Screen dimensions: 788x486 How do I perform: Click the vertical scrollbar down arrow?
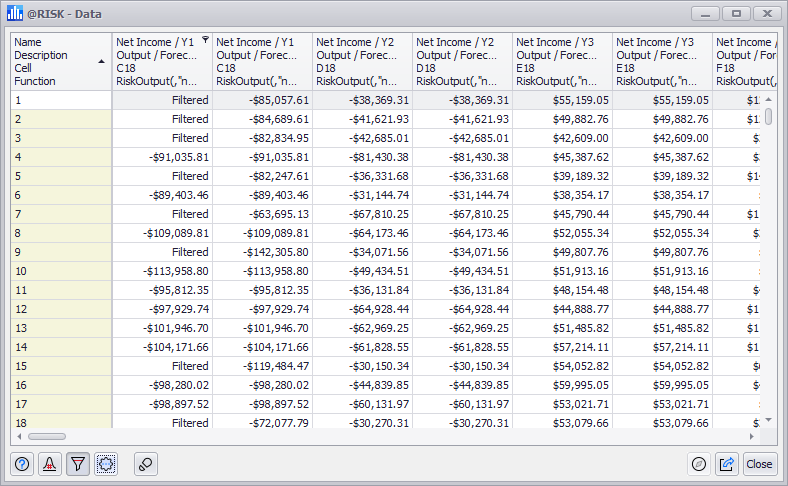tap(769, 421)
